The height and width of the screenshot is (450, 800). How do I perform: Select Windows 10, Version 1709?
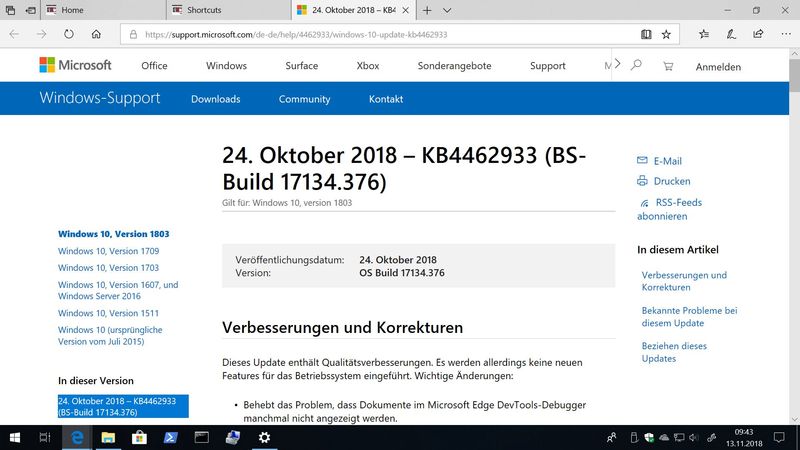click(x=108, y=251)
